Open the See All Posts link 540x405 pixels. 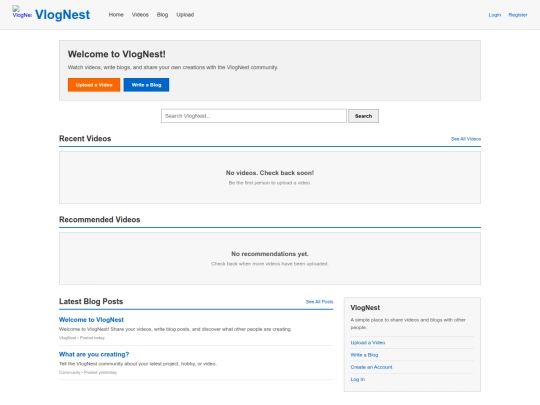pos(320,302)
